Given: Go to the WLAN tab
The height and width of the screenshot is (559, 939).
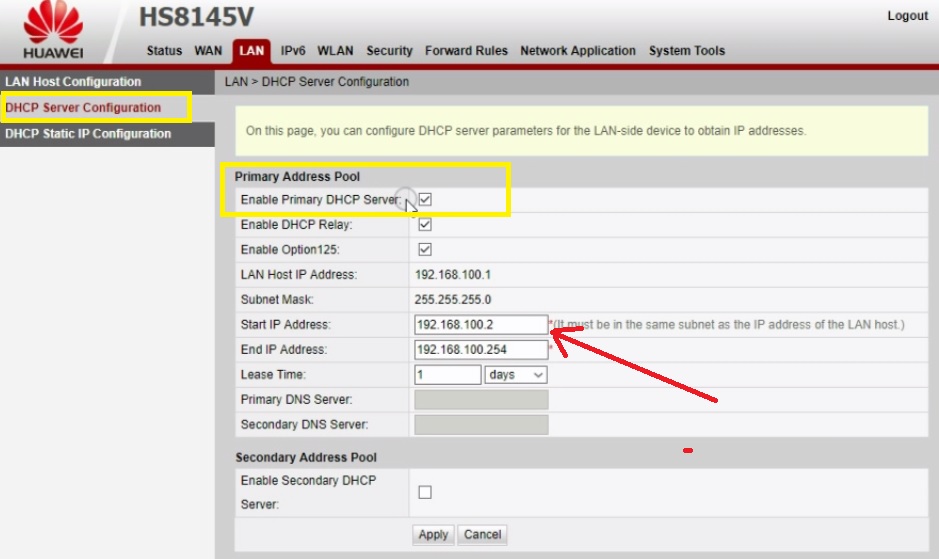Looking at the screenshot, I should point(336,51).
